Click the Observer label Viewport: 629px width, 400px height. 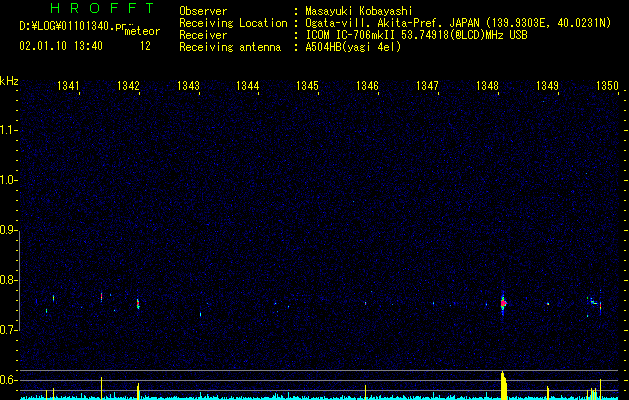pos(203,11)
